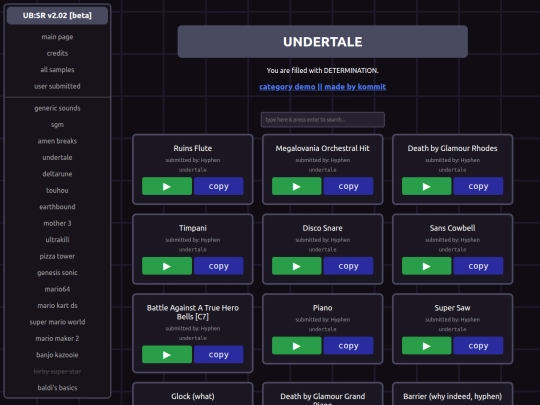
Task: Select the mario kart ds category
Action: click(57, 305)
